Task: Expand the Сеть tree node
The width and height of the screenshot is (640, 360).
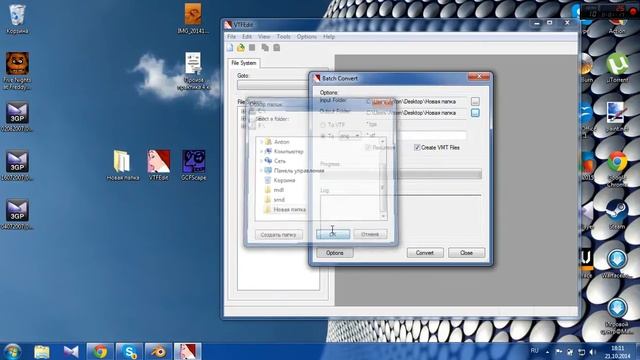Action: click(x=261, y=161)
